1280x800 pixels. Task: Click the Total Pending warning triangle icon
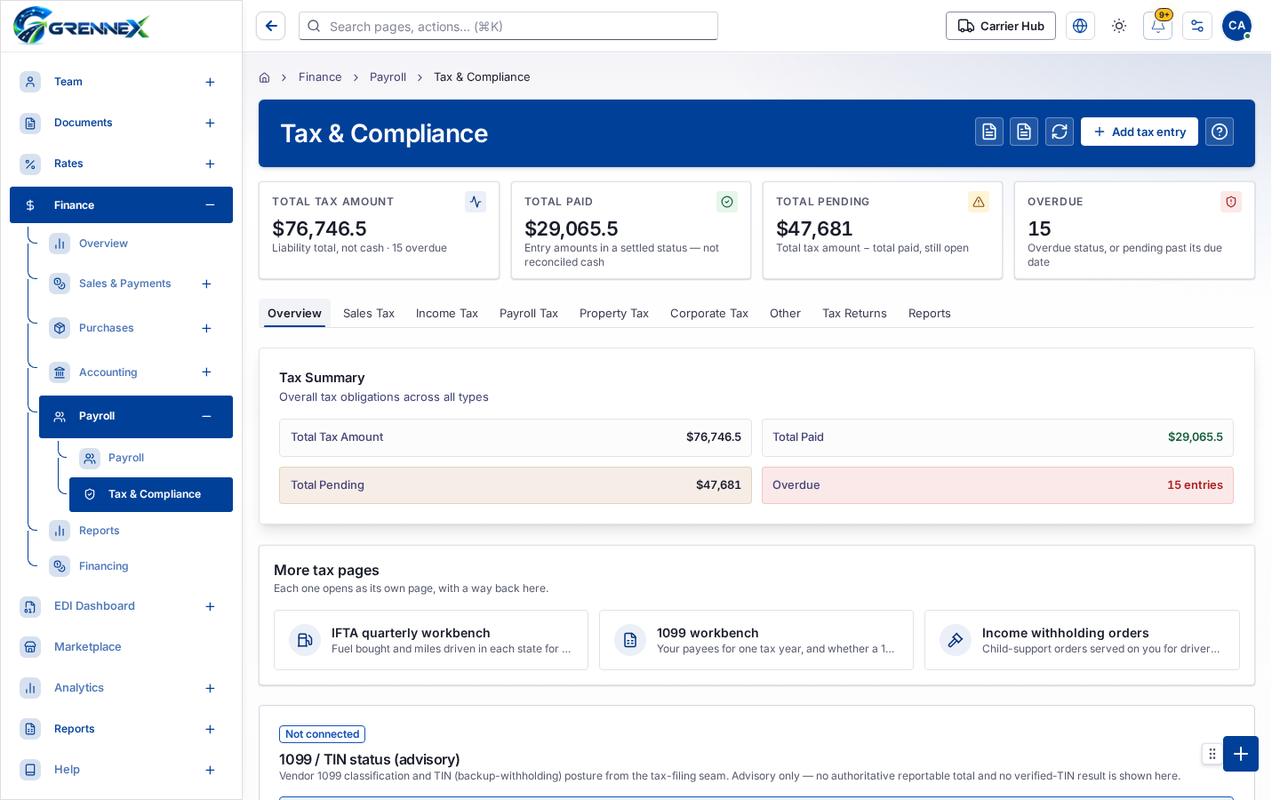[979, 202]
